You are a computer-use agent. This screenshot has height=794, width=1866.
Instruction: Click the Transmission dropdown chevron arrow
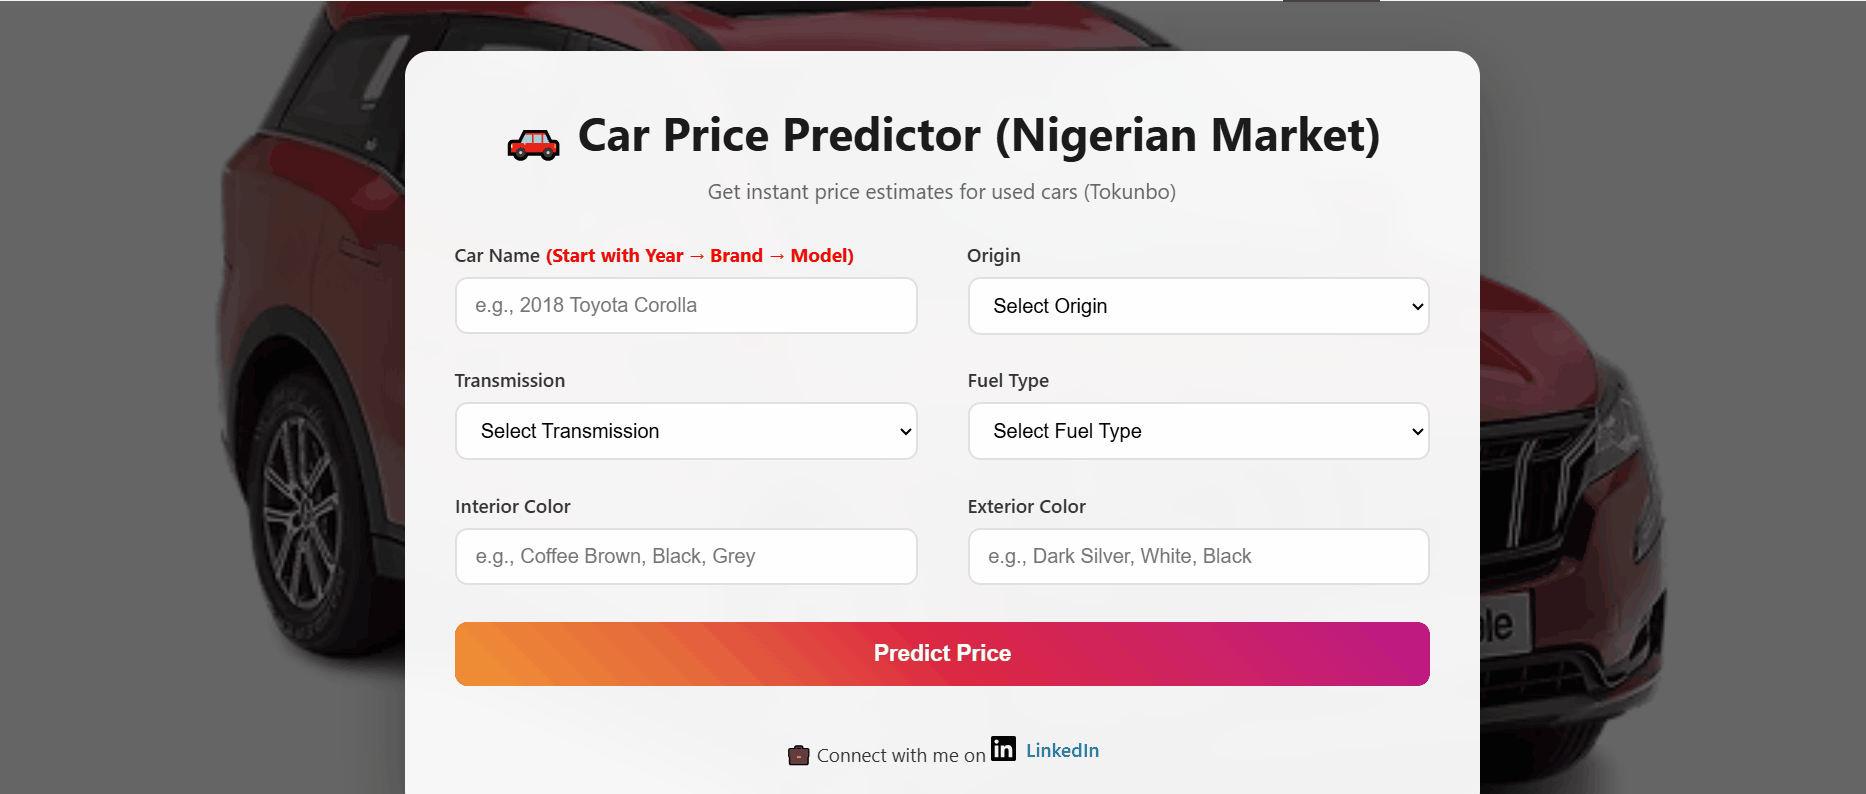pos(904,431)
